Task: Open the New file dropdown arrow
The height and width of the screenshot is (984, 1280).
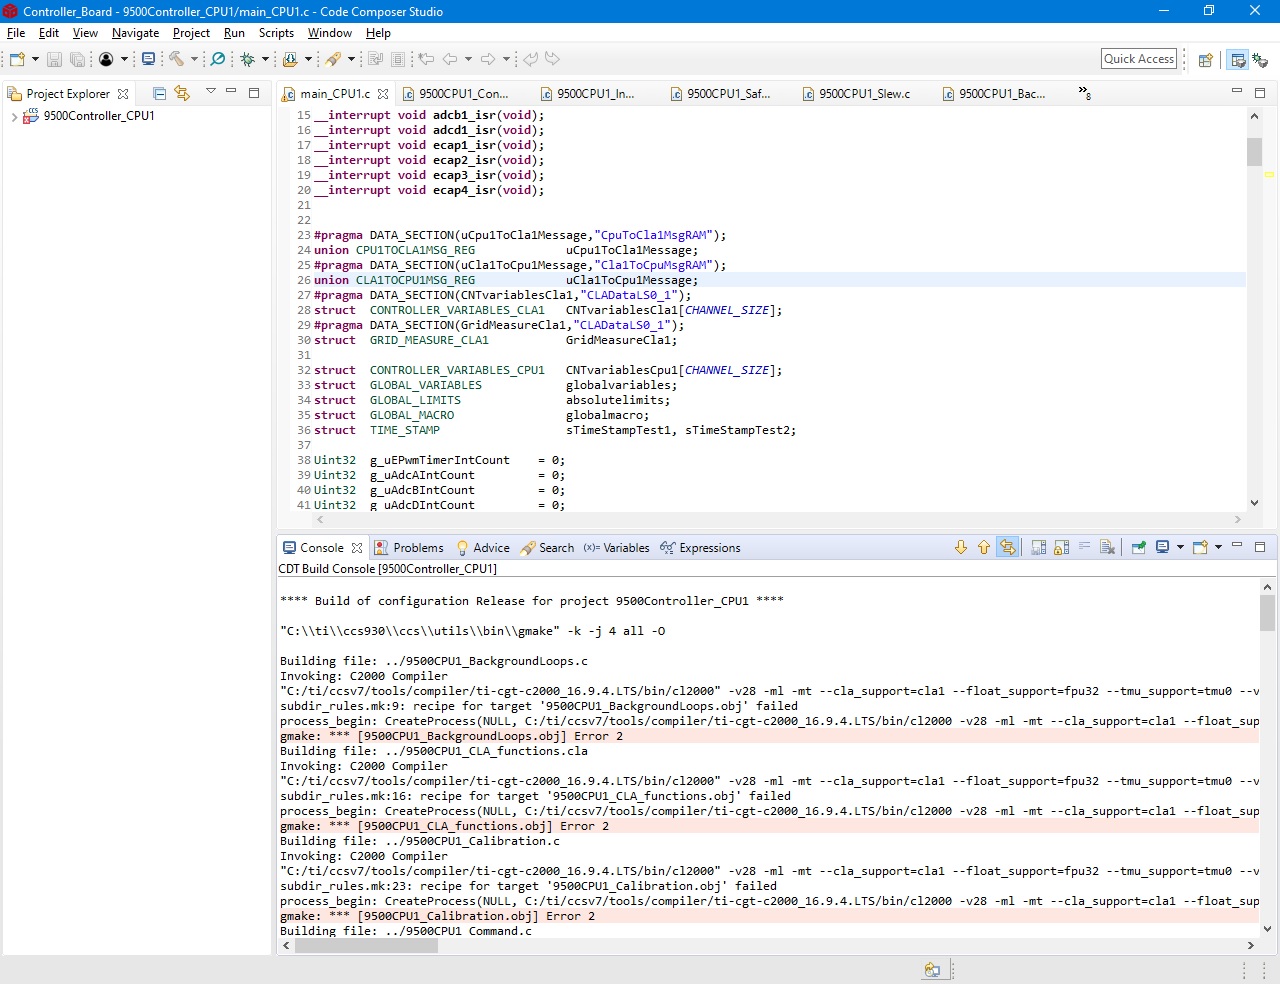Action: pos(35,60)
